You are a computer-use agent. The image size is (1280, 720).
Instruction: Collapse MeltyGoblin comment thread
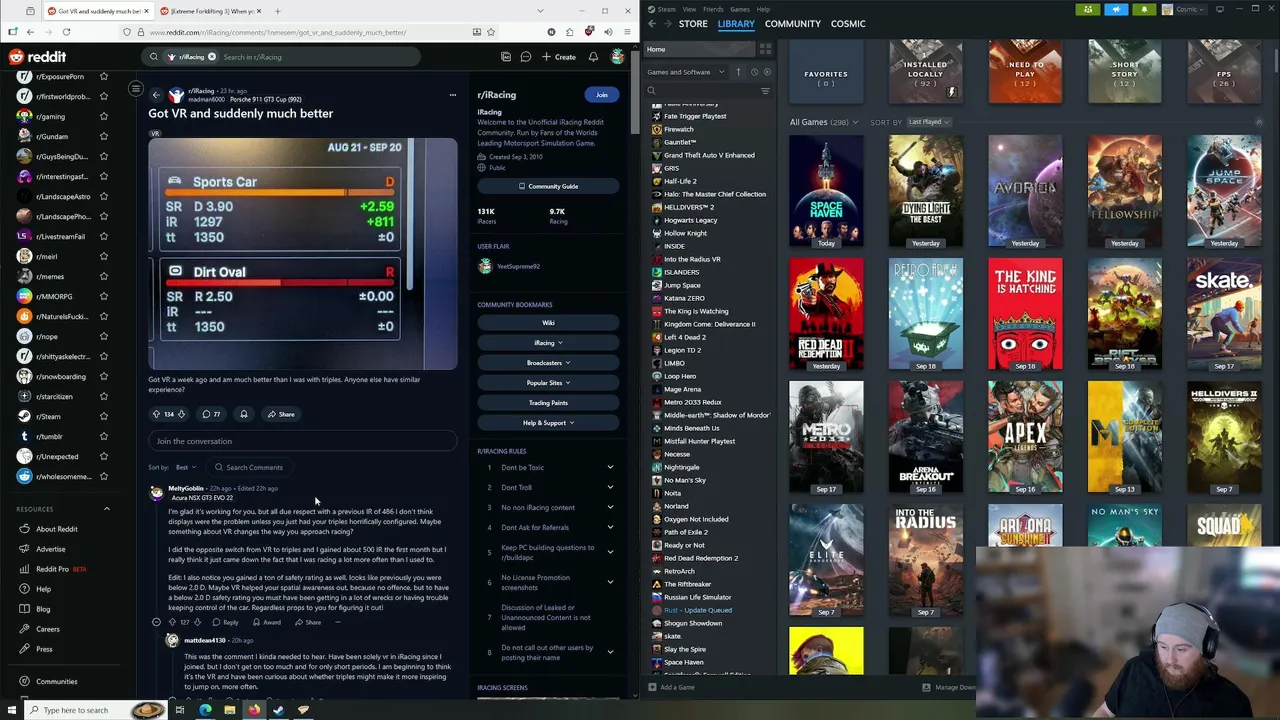tap(156, 622)
